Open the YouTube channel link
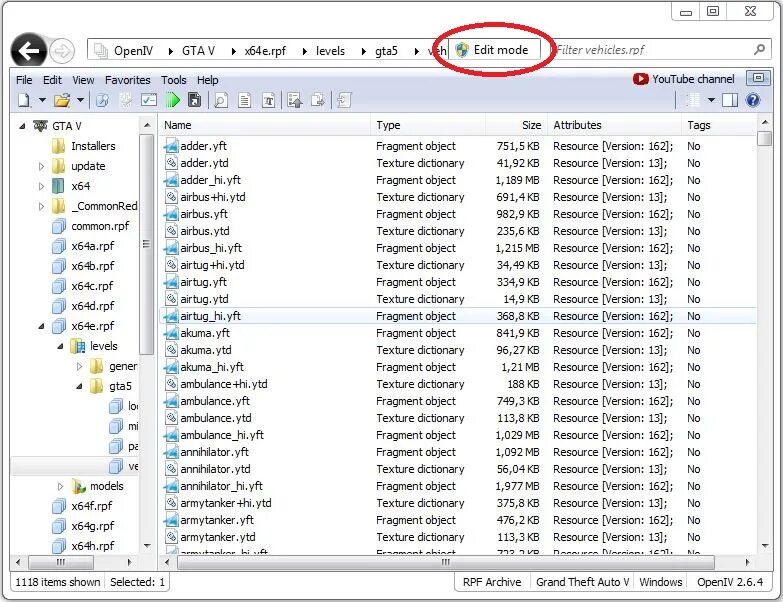This screenshot has height=602, width=783. tap(684, 79)
